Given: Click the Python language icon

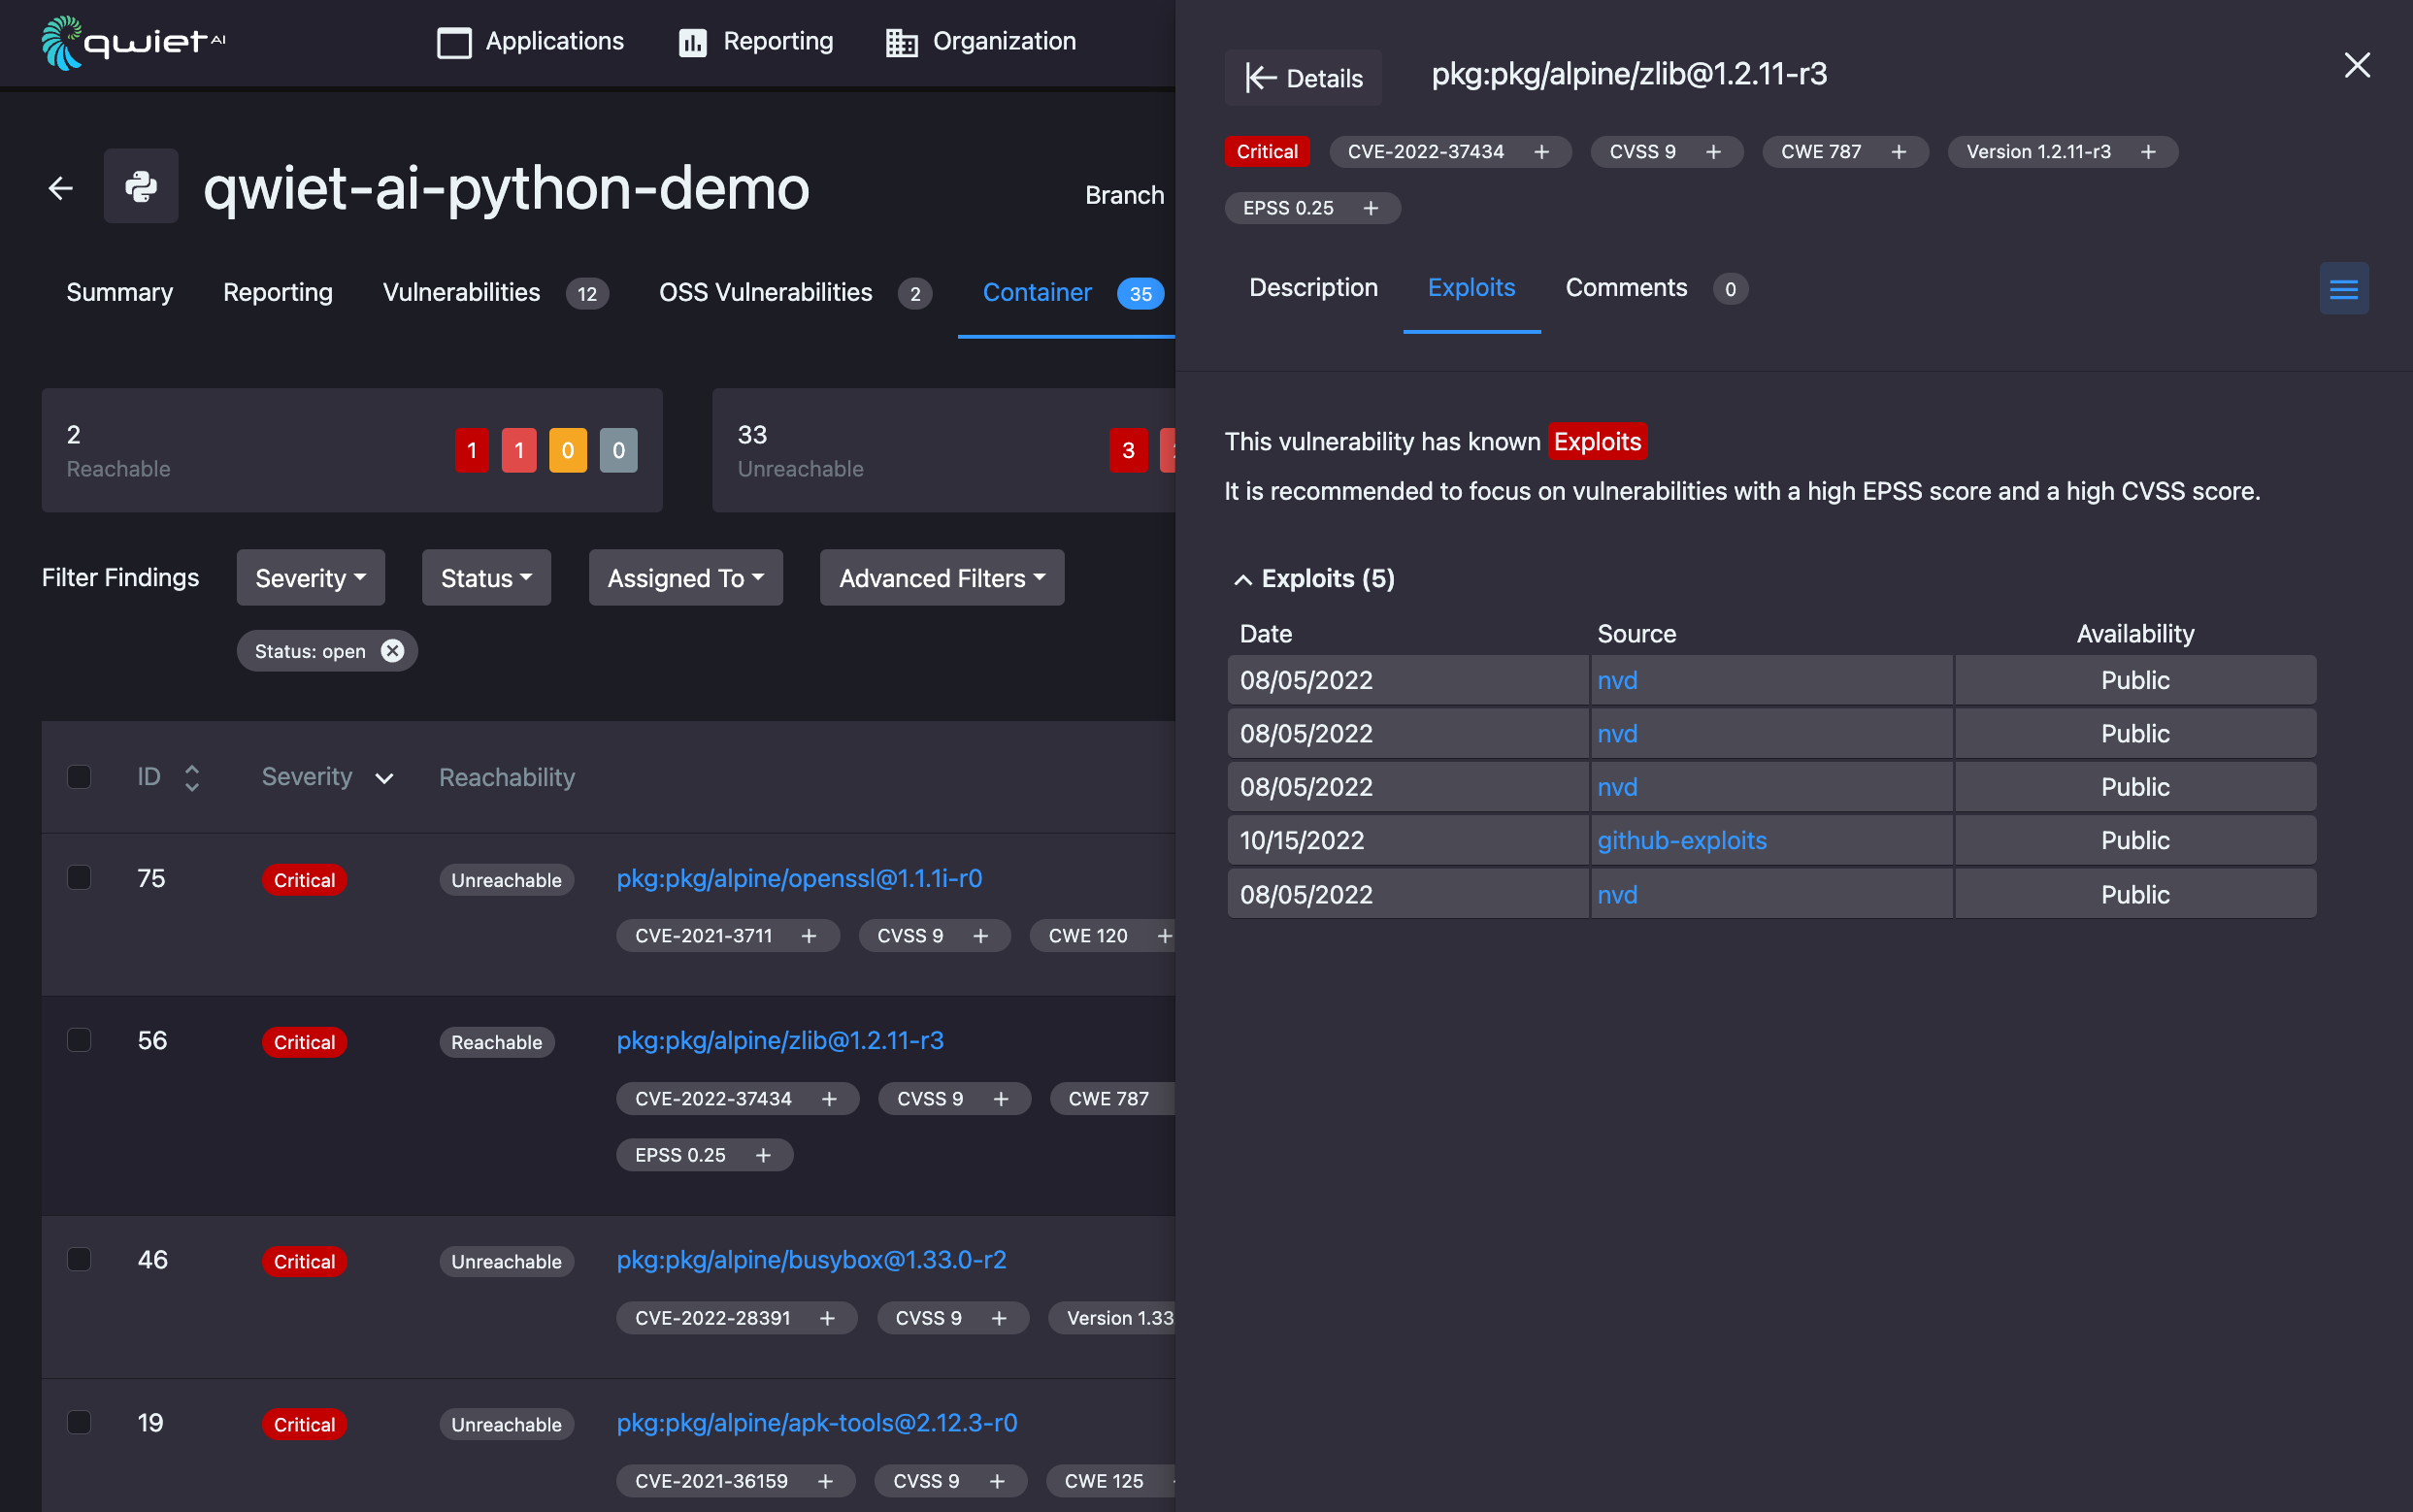Looking at the screenshot, I should (141, 187).
